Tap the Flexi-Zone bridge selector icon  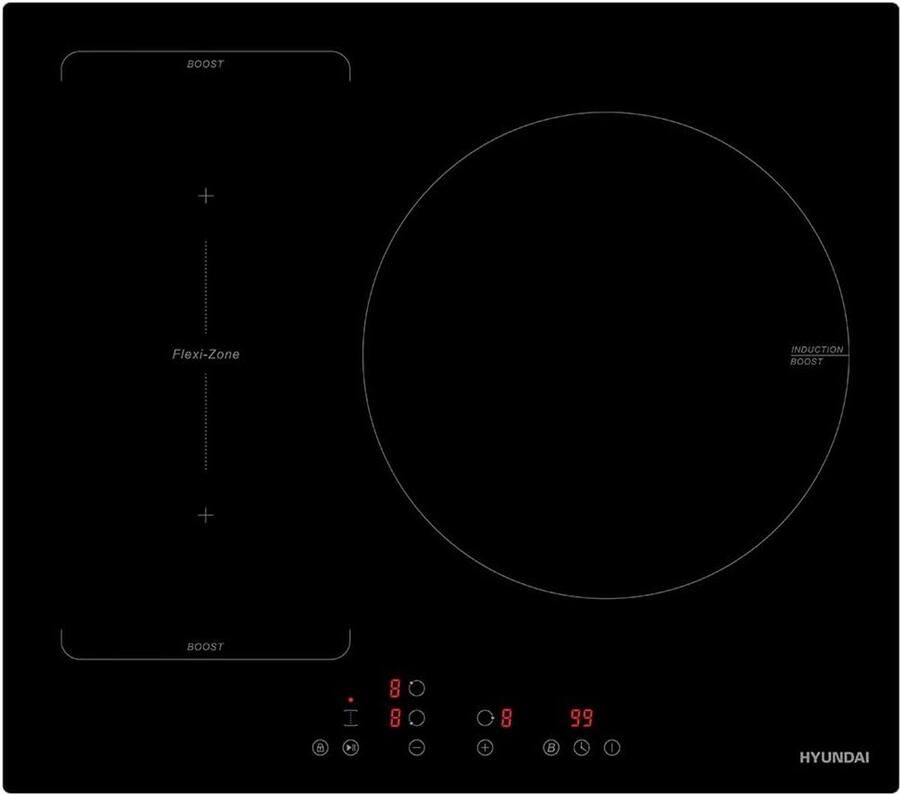pyautogui.click(x=351, y=718)
